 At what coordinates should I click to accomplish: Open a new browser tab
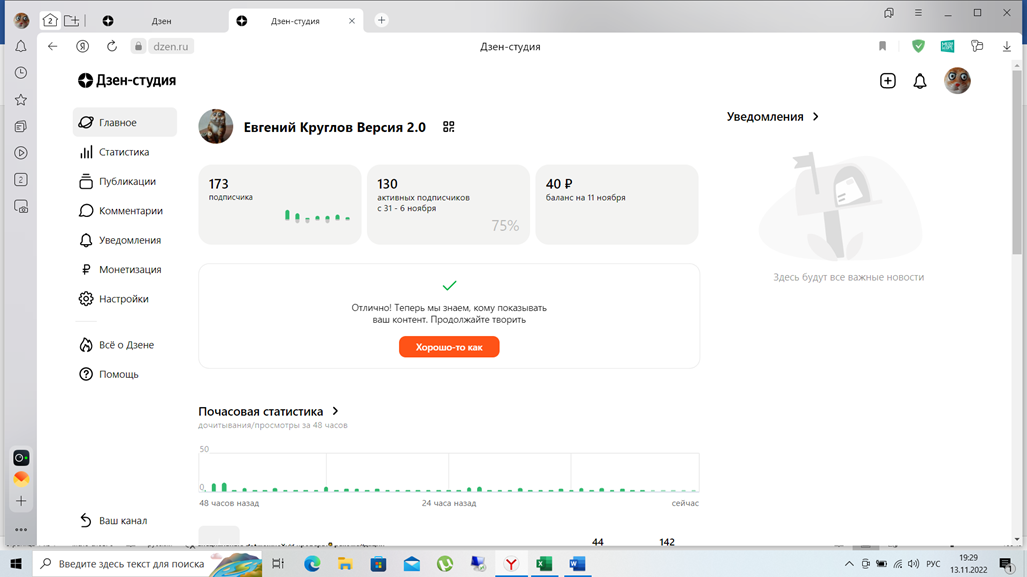tap(381, 20)
